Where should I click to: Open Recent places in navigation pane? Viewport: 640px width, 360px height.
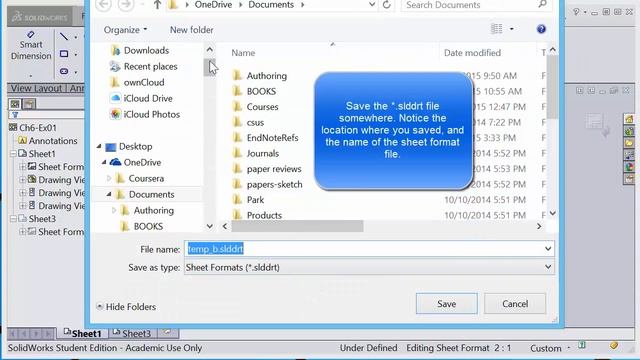143,66
